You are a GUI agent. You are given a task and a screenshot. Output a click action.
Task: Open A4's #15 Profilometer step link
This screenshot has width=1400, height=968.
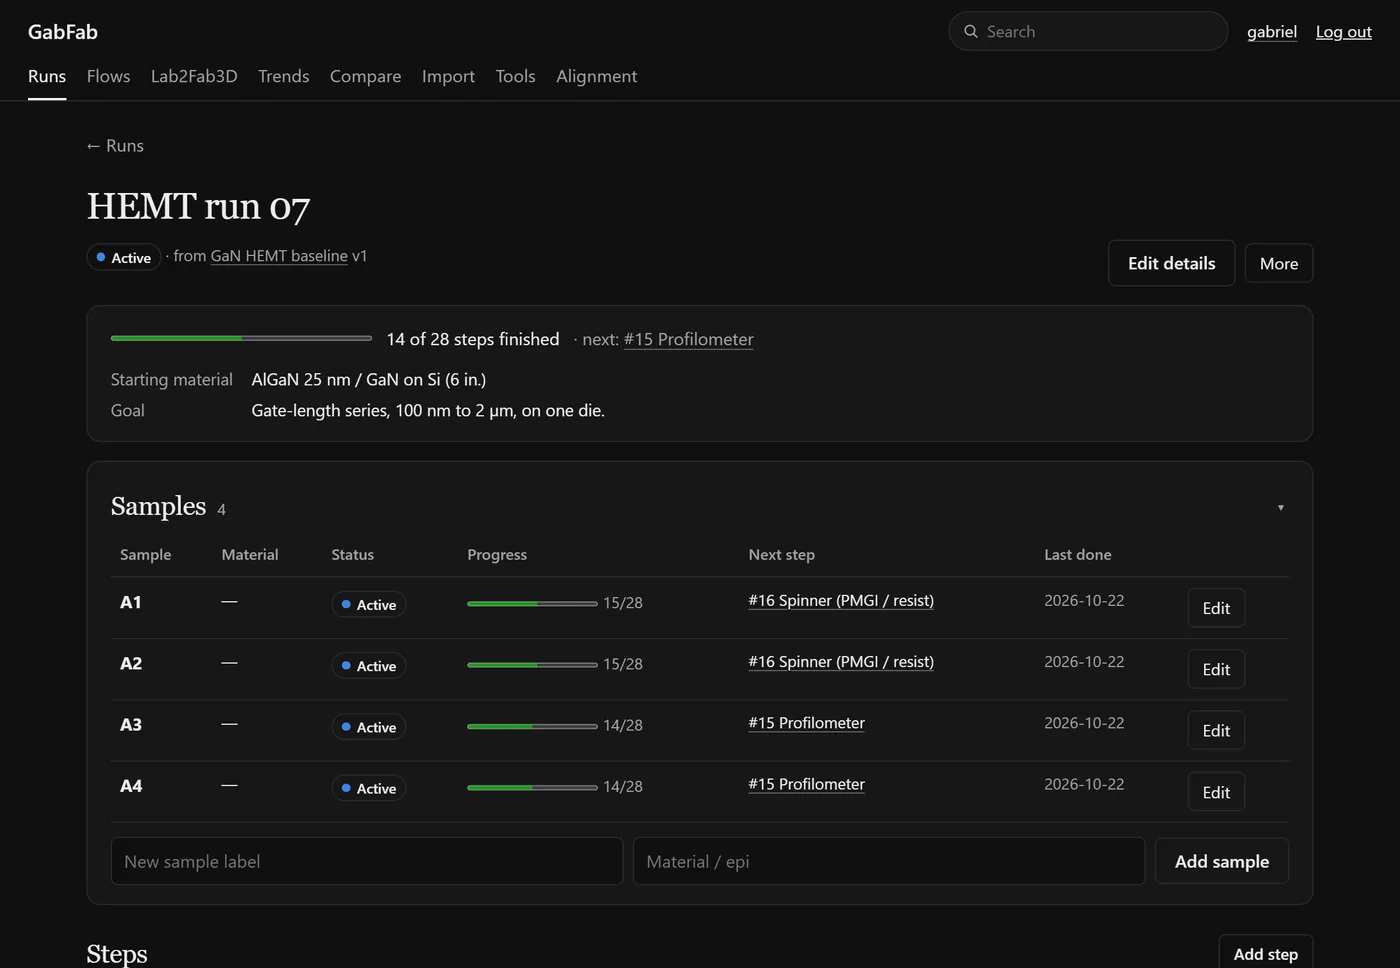[x=806, y=784]
